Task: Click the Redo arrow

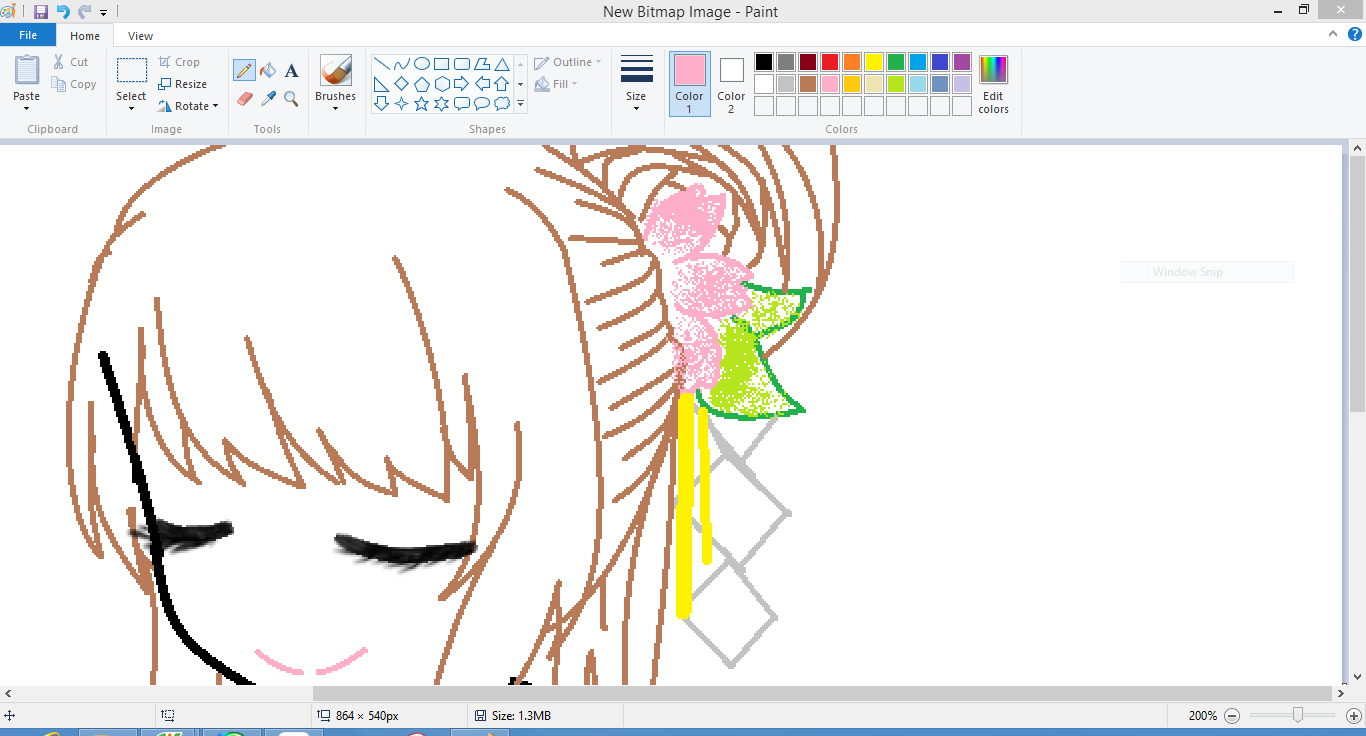Action: (84, 12)
